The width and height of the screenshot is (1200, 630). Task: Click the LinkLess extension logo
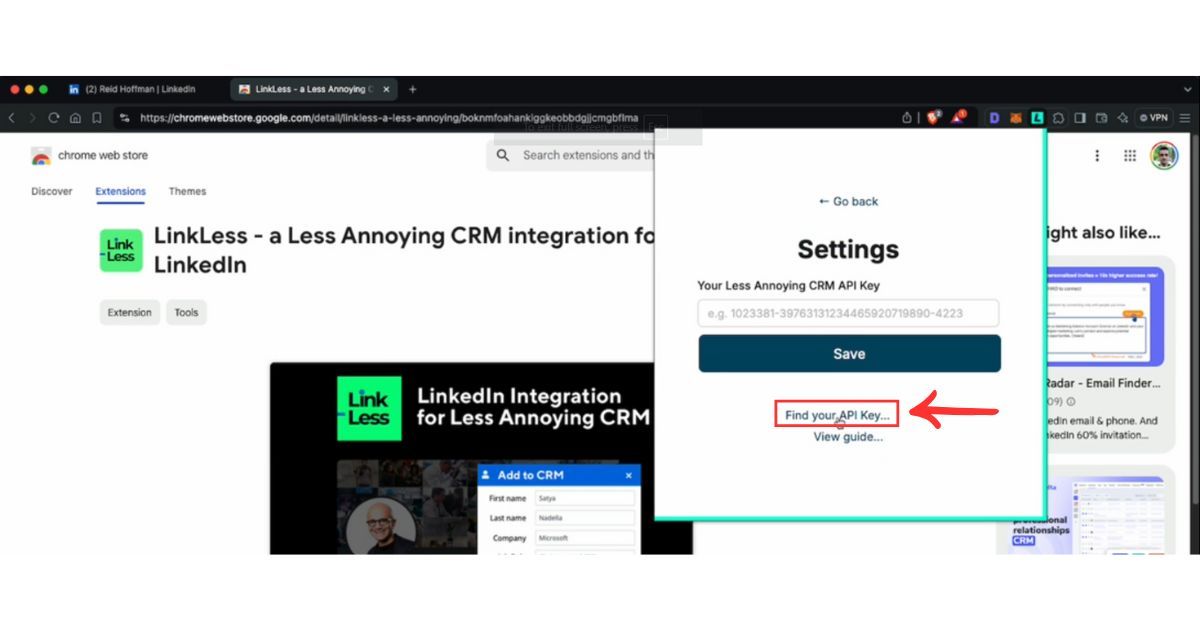[121, 250]
